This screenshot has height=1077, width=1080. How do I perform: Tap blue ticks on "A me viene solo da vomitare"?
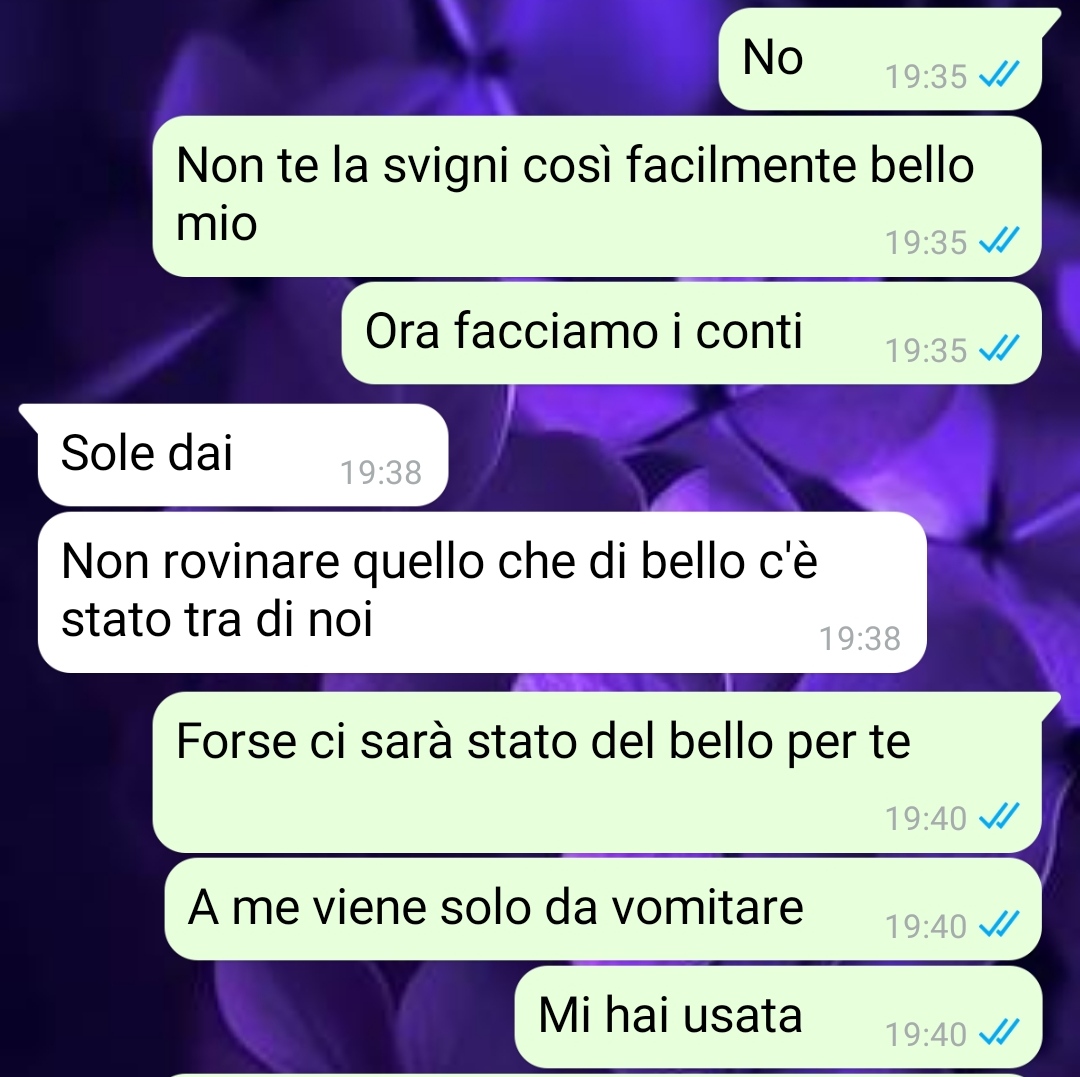[x=999, y=923]
